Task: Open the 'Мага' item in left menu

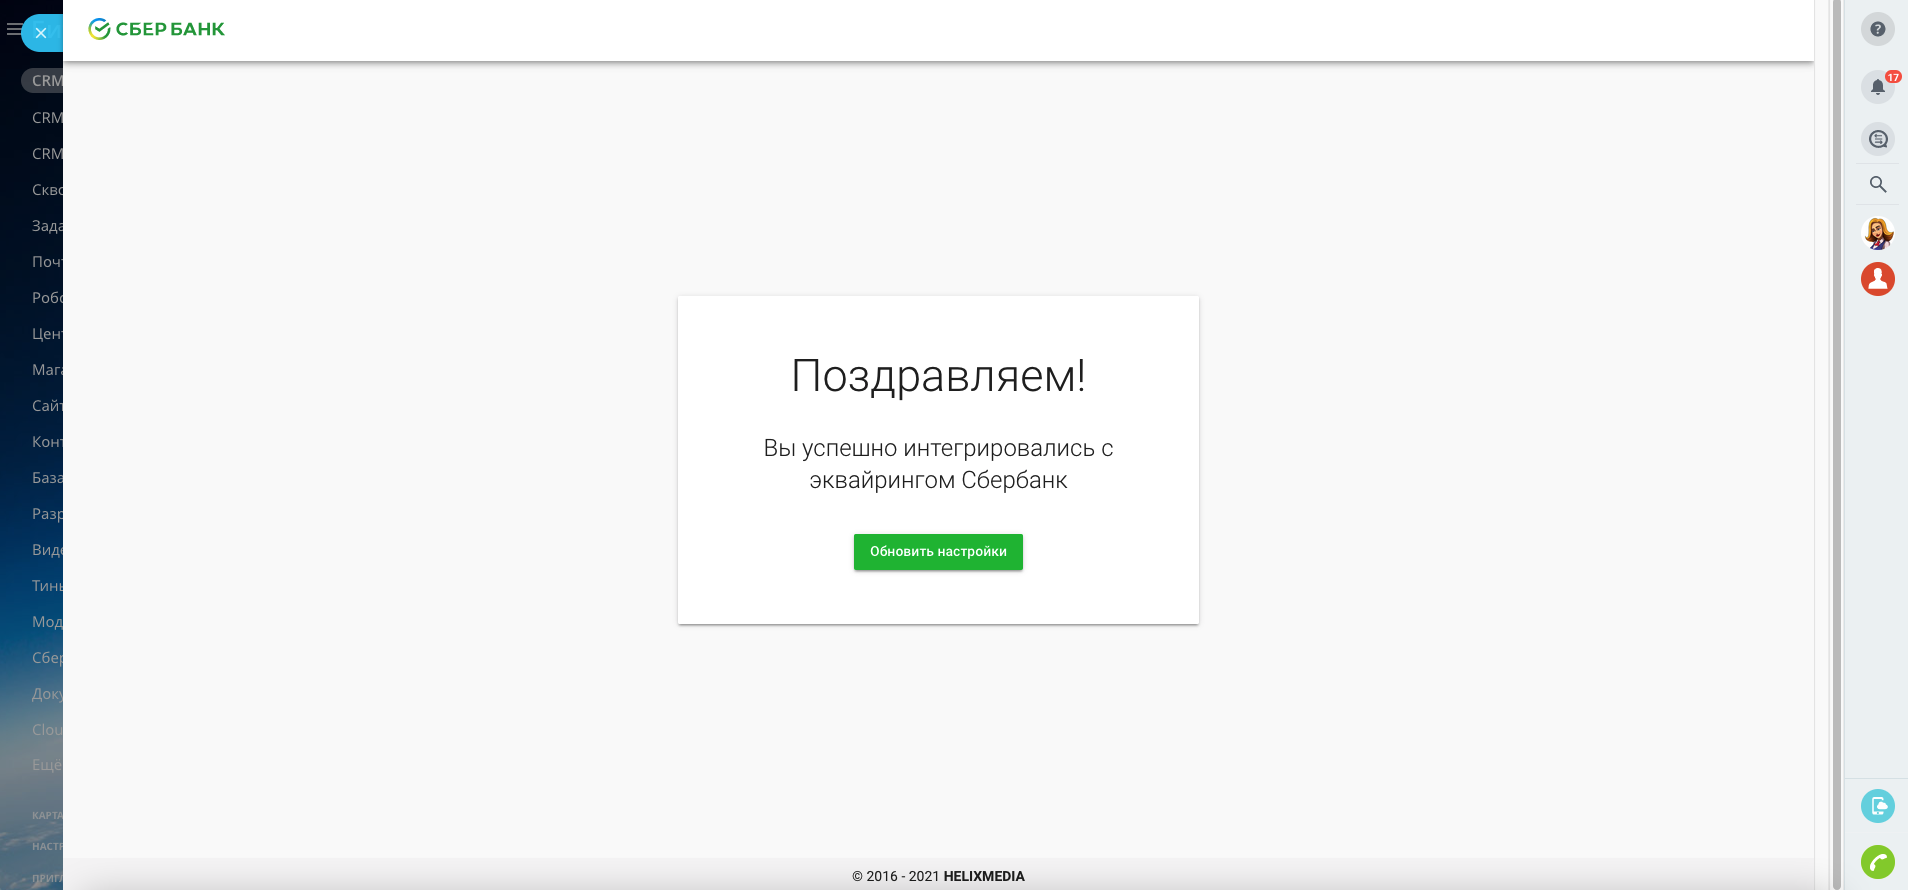Action: [x=47, y=370]
